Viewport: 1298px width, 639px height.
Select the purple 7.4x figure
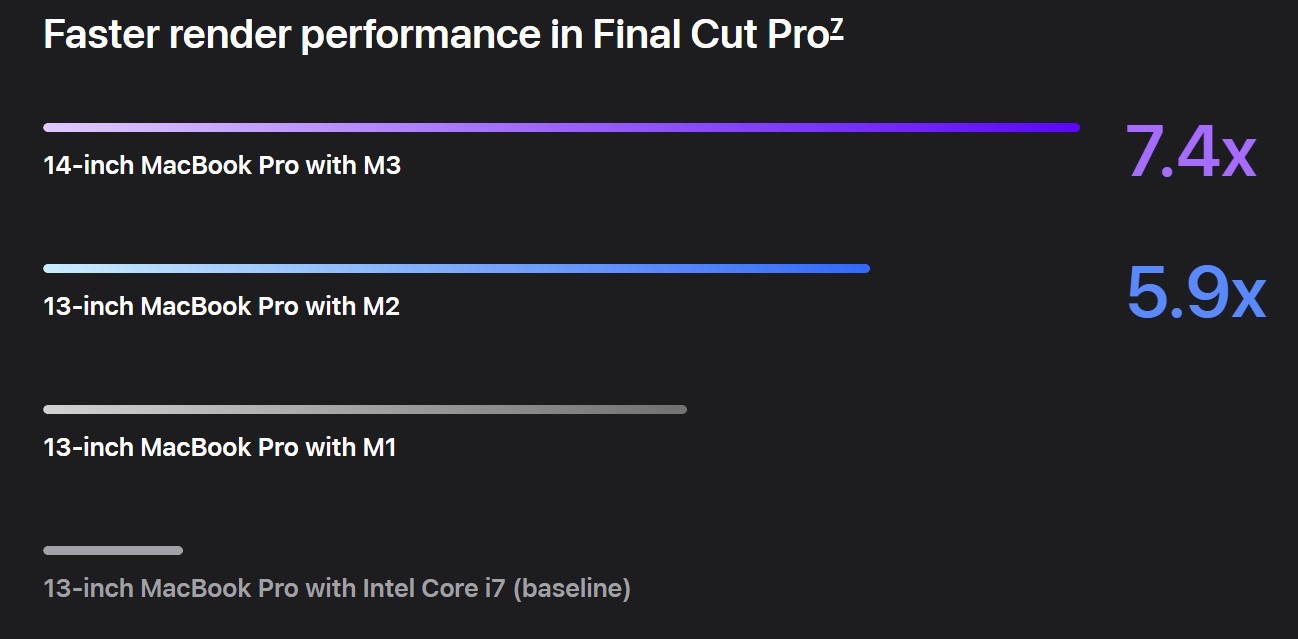pyautogui.click(x=1190, y=153)
